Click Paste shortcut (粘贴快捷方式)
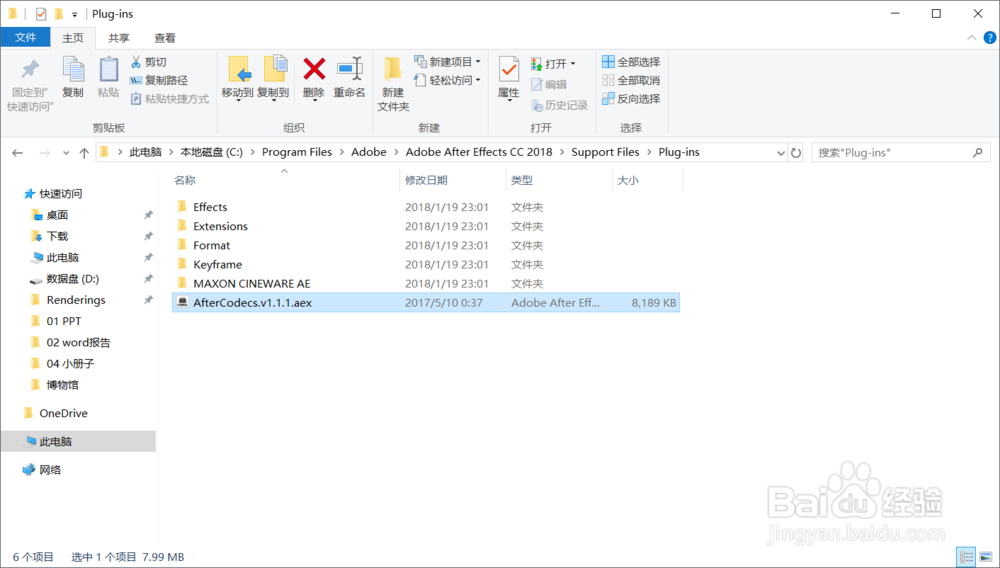Image resolution: width=1000 pixels, height=568 pixels. coord(170,99)
